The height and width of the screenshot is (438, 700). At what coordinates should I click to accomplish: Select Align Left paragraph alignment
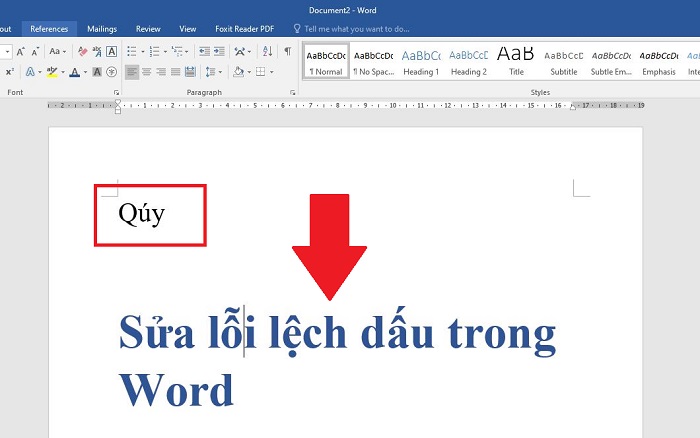coord(132,71)
